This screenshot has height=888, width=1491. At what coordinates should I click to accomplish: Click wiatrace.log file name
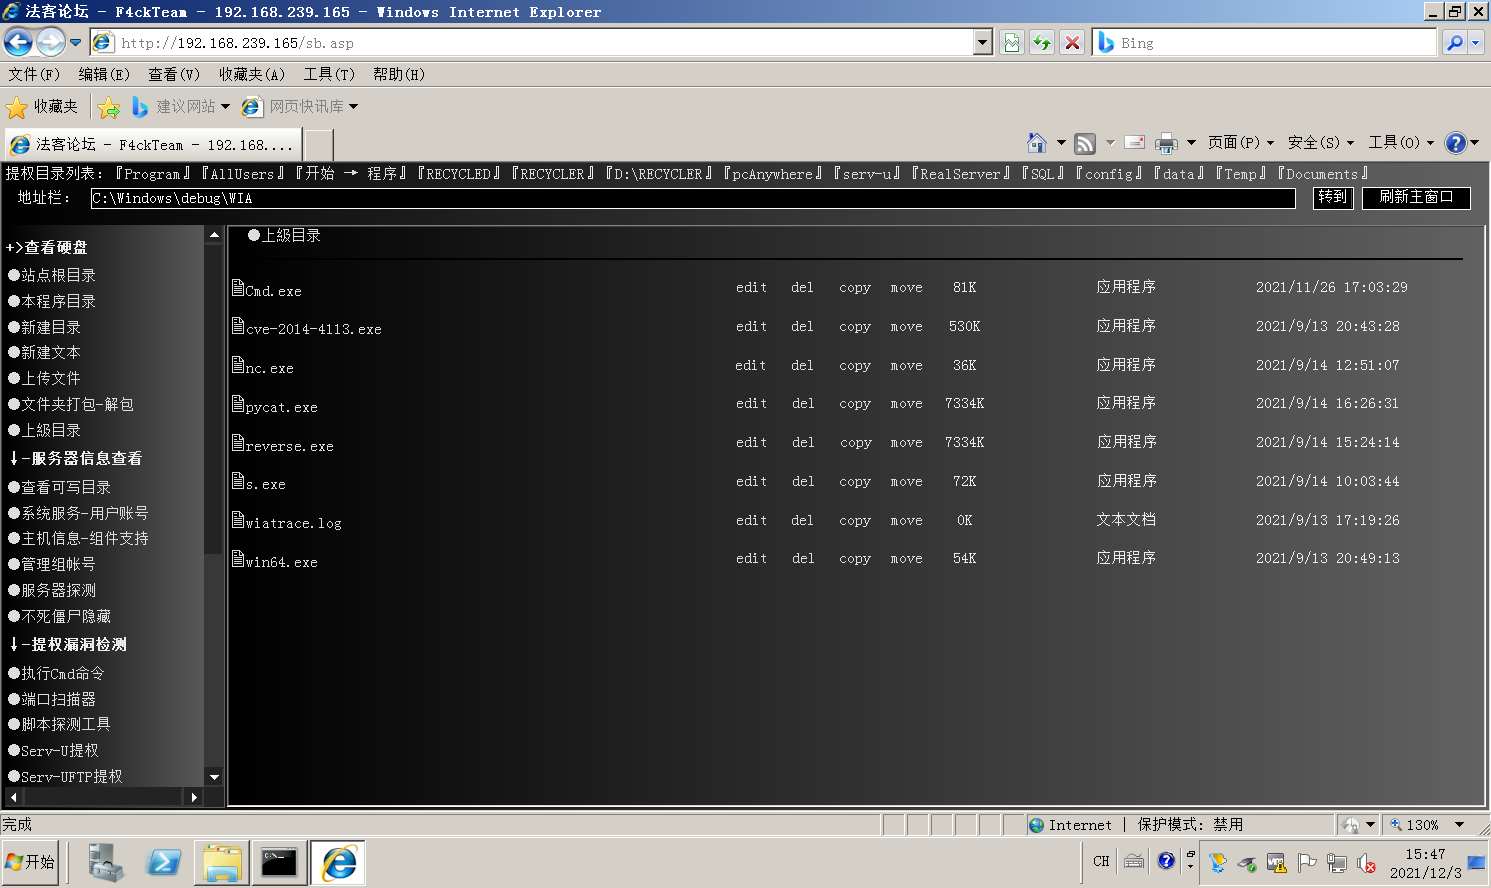click(x=293, y=523)
